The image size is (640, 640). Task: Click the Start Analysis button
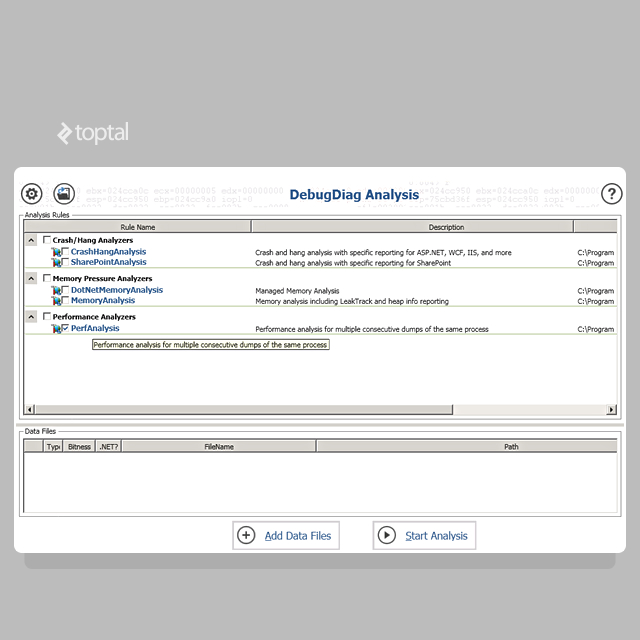424,535
